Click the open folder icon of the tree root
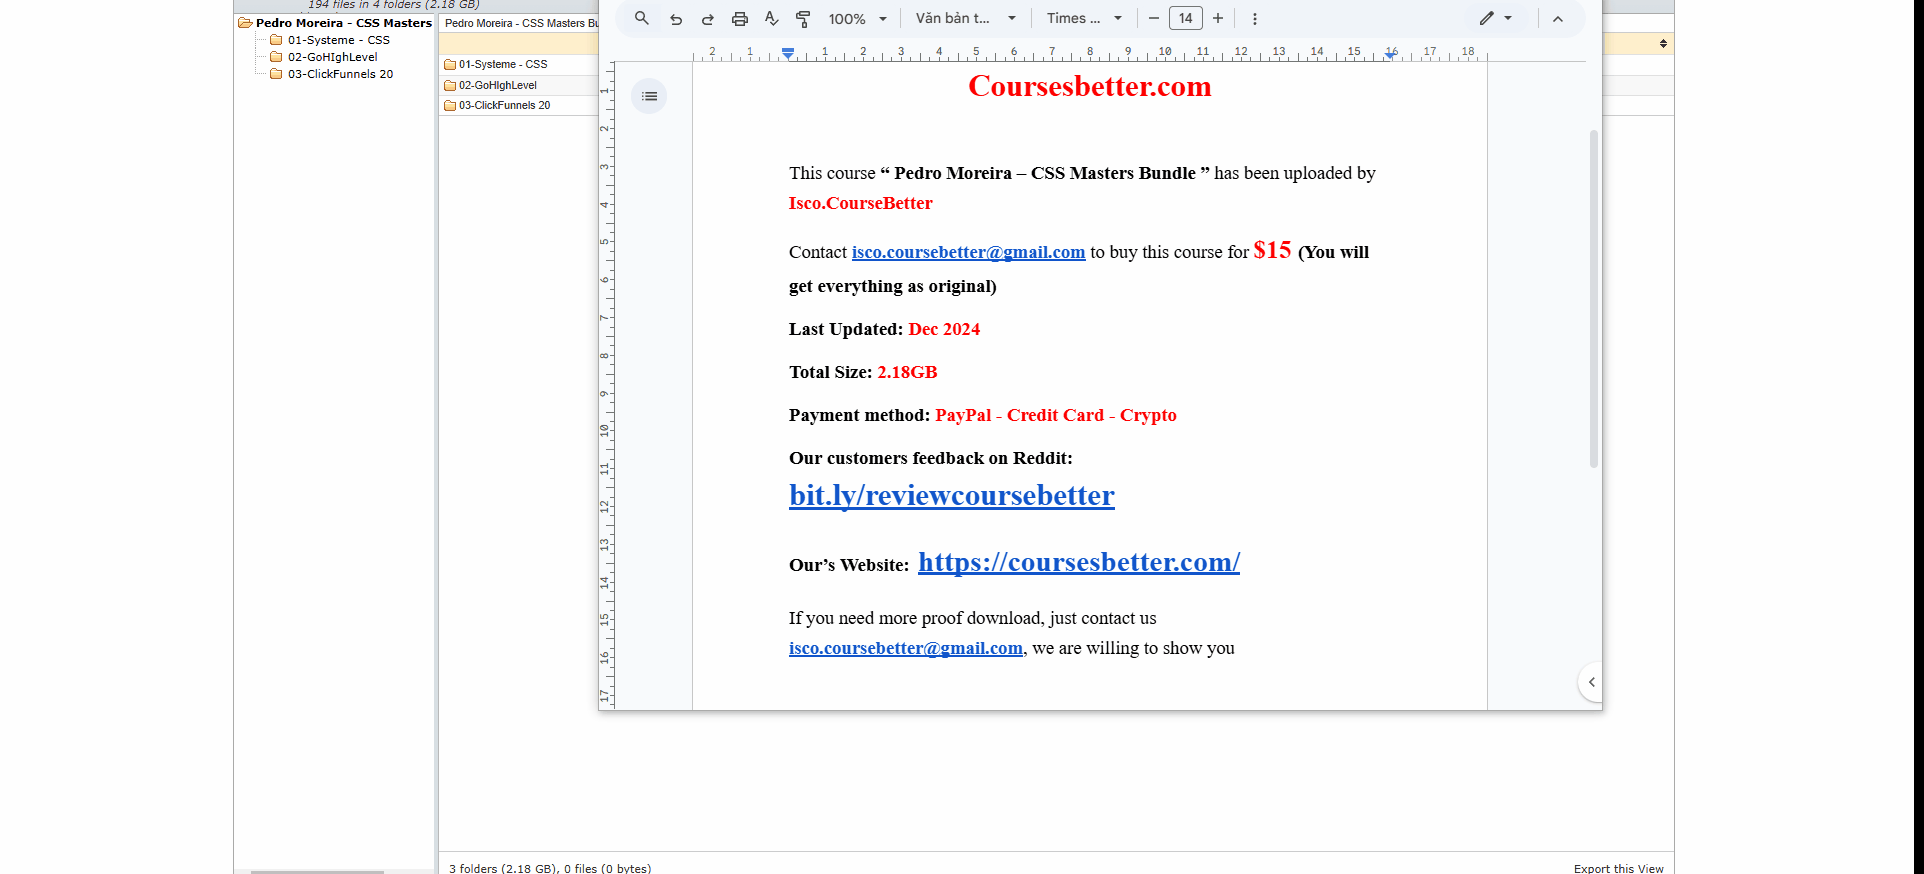Viewport: 1924px width, 874px height. pos(245,23)
